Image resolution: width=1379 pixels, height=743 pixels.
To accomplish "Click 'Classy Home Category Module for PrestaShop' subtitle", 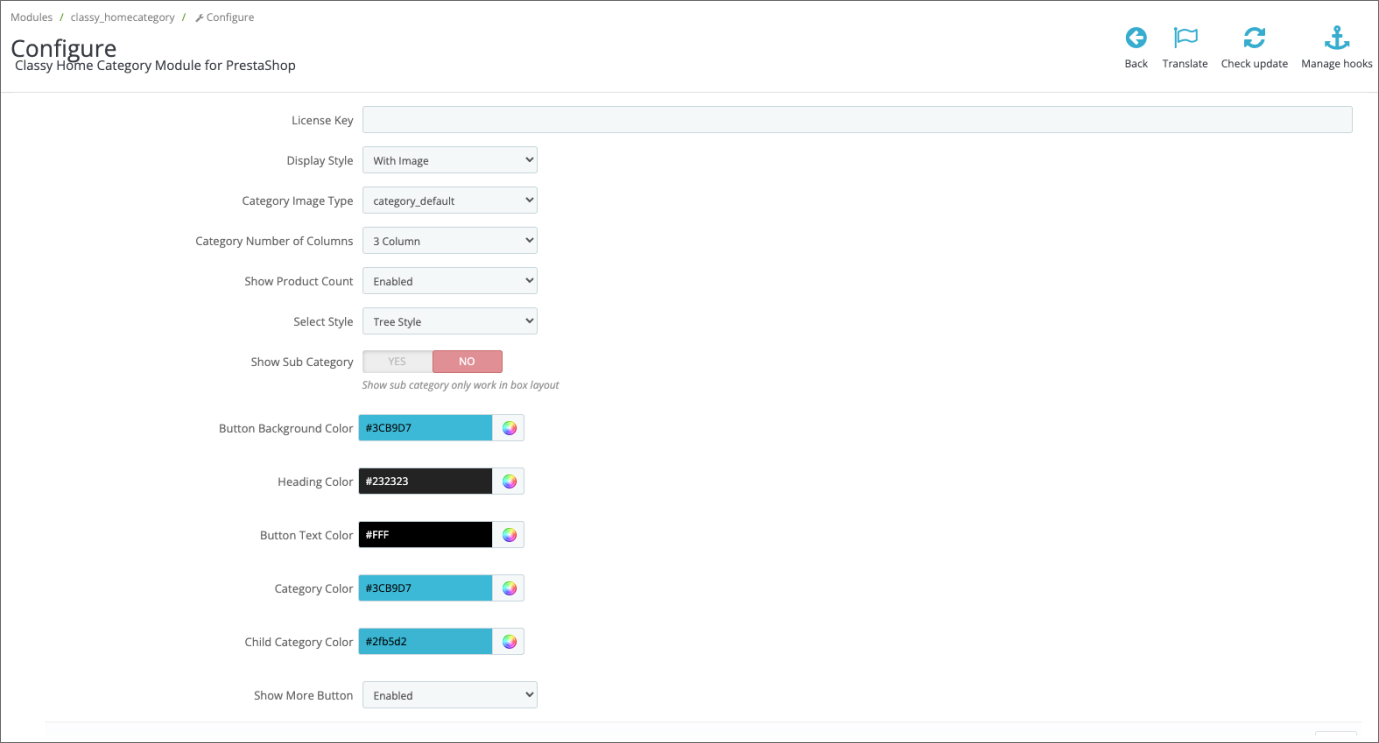I will pyautogui.click(x=155, y=66).
